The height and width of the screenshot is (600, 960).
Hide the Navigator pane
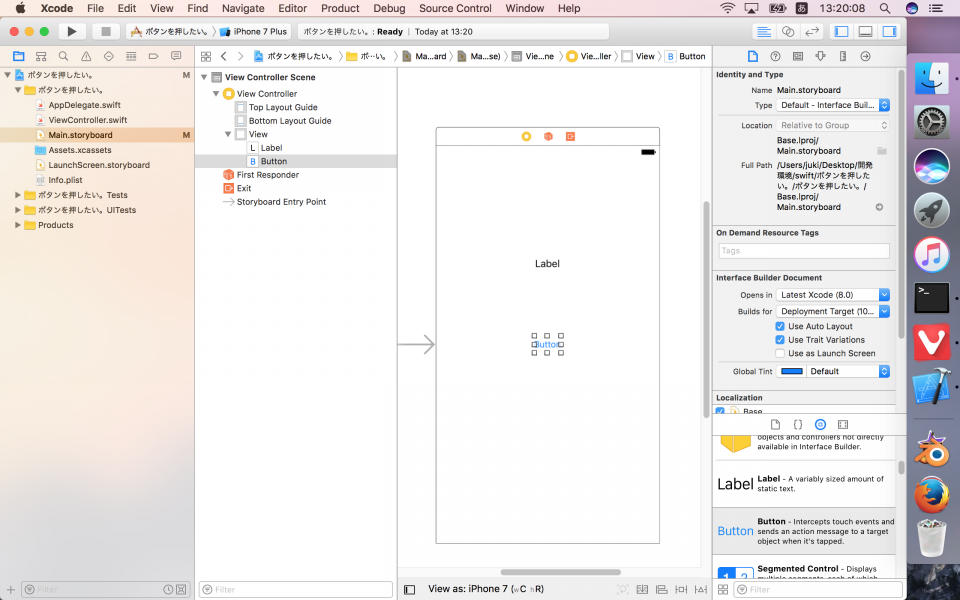tap(841, 31)
